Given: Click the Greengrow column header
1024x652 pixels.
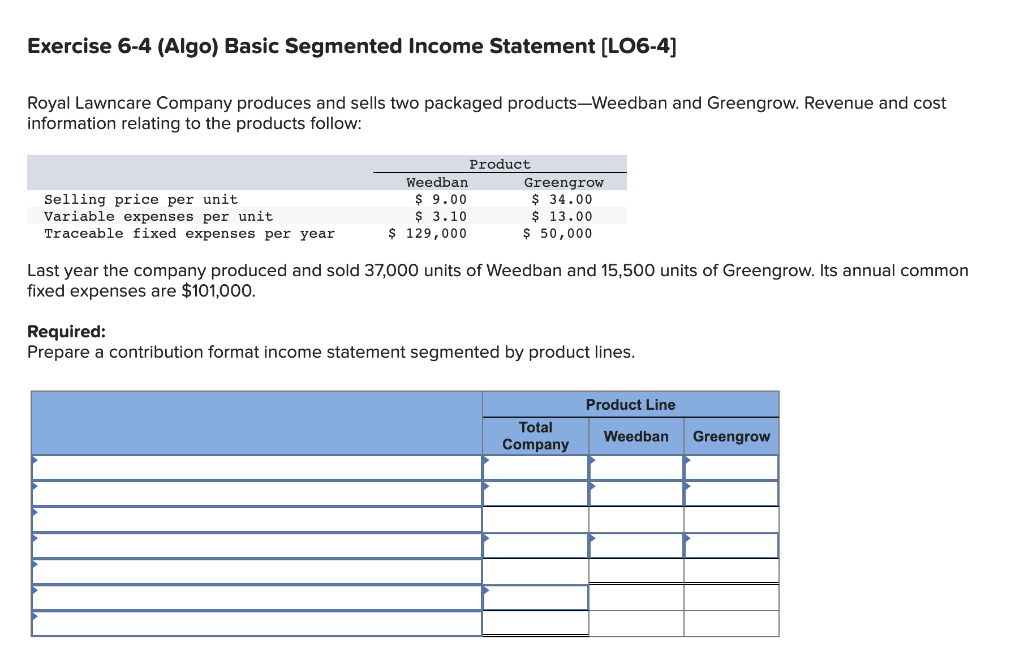Looking at the screenshot, I should tap(731, 436).
